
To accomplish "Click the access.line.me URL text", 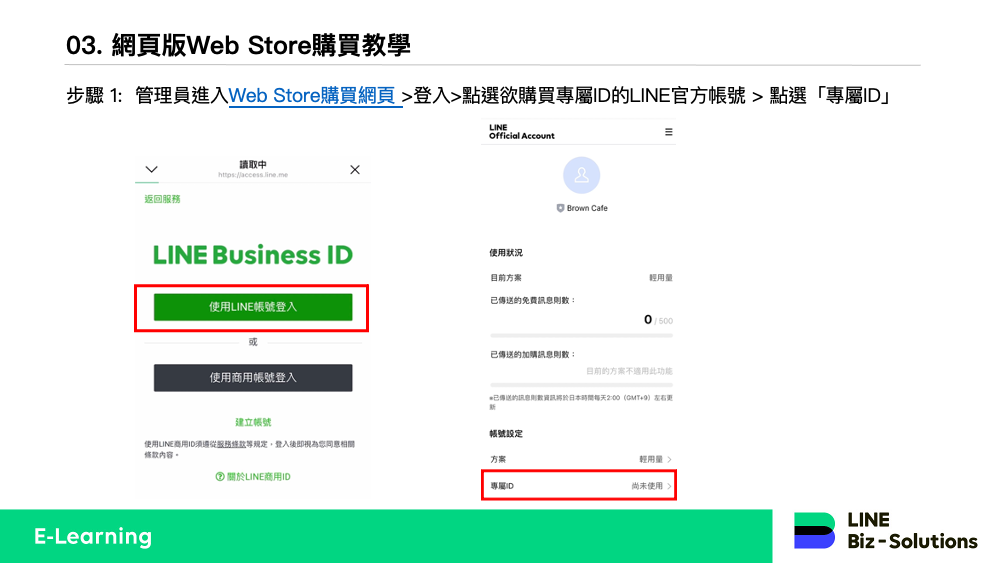I will (x=252, y=174).
